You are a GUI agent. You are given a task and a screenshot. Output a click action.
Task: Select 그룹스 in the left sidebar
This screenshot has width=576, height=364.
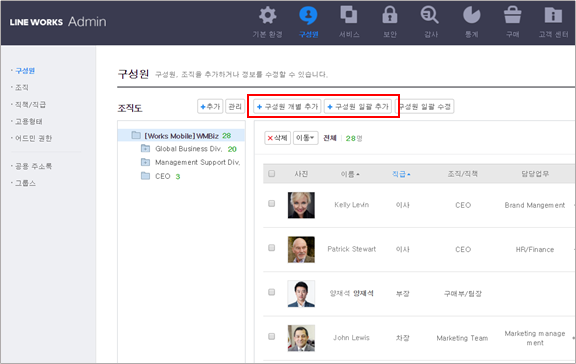pyautogui.click(x=25, y=183)
